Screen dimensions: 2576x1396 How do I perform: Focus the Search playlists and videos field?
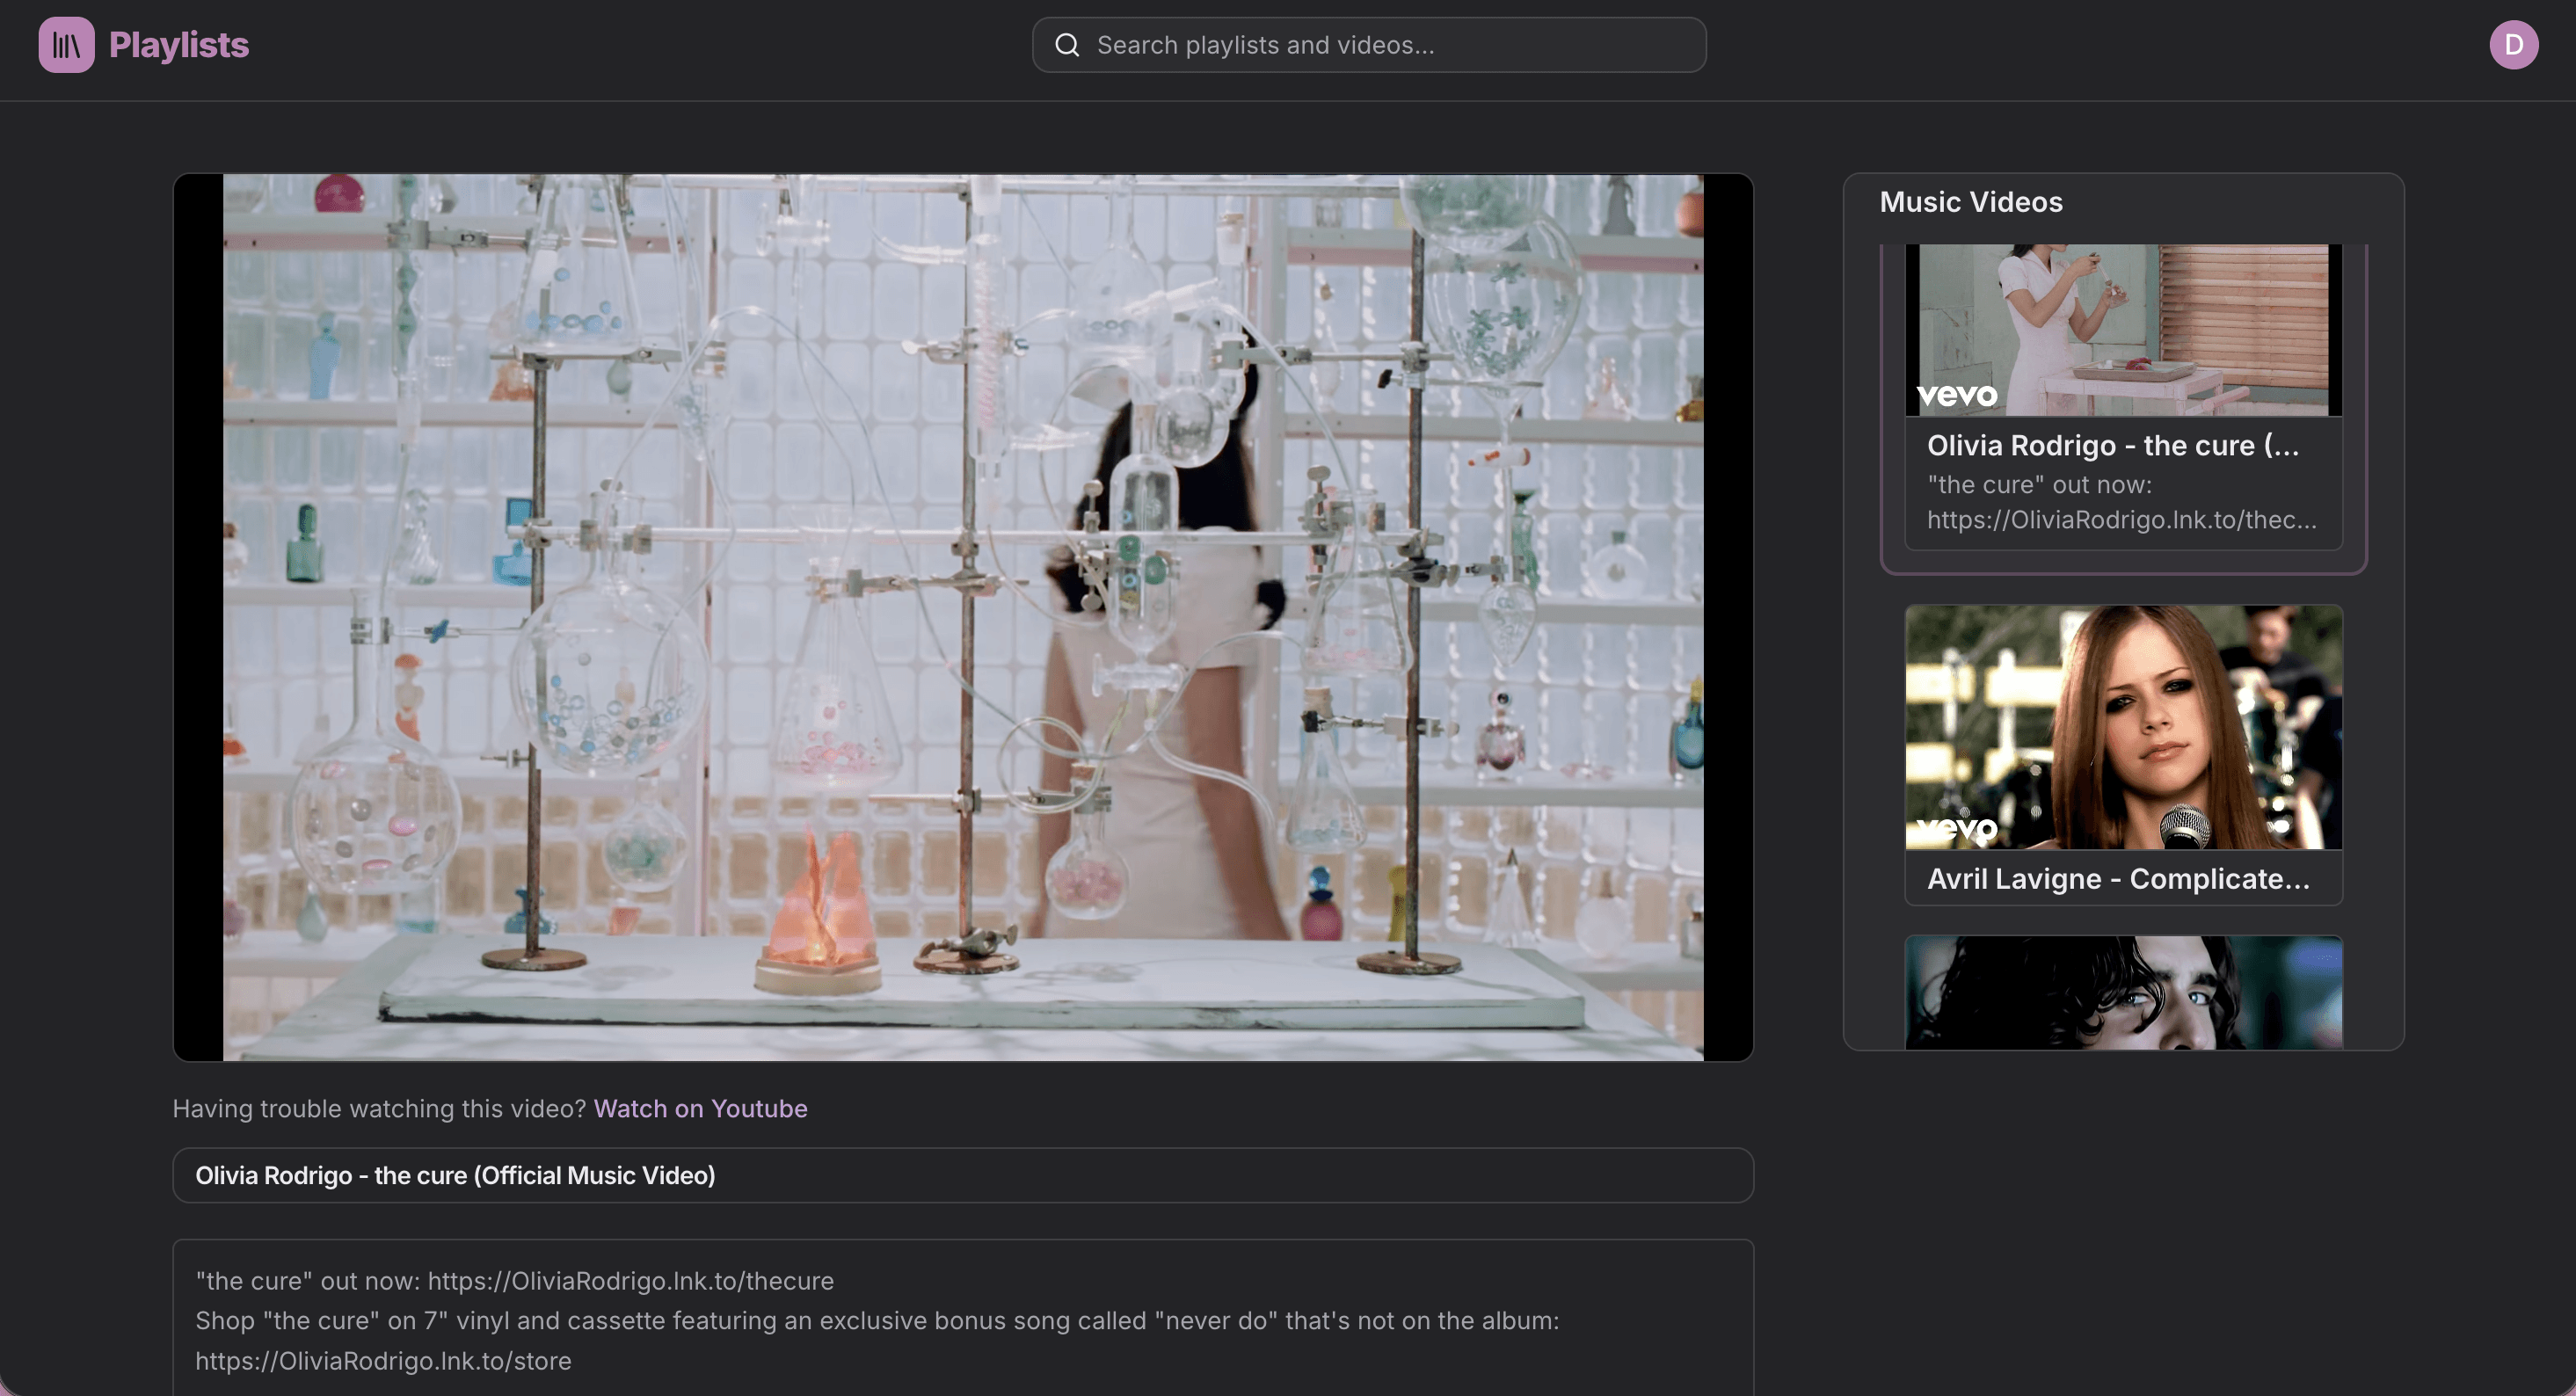click(x=1369, y=45)
